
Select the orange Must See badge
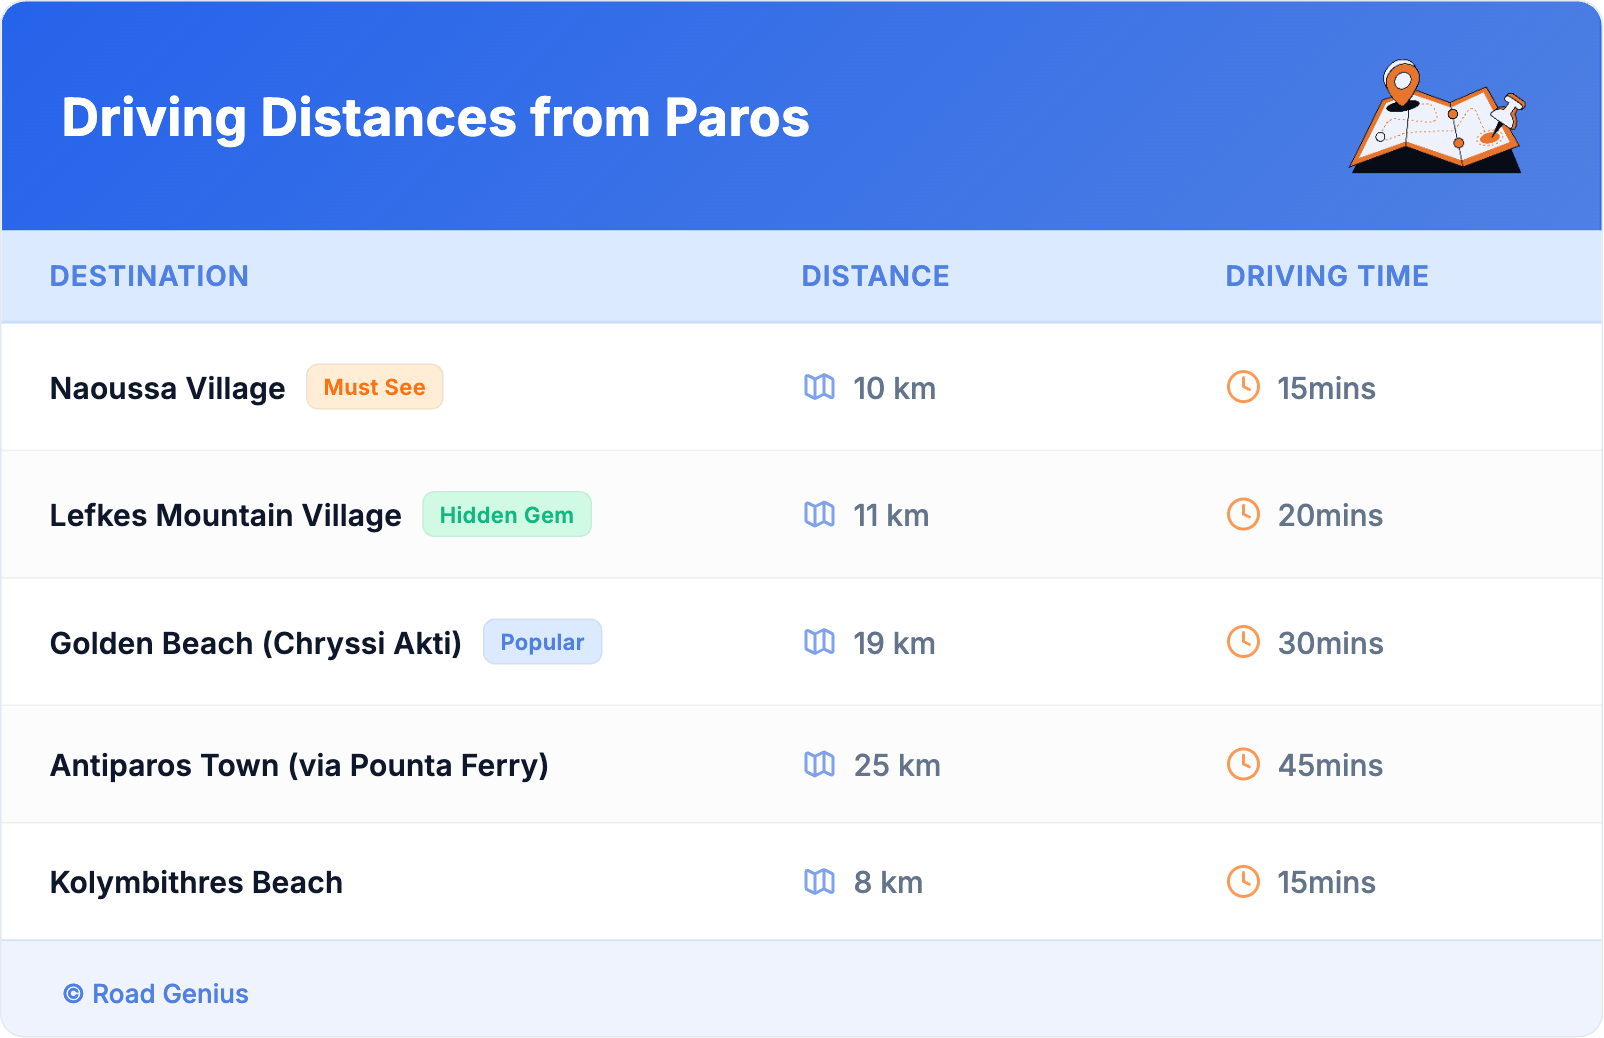coord(374,387)
